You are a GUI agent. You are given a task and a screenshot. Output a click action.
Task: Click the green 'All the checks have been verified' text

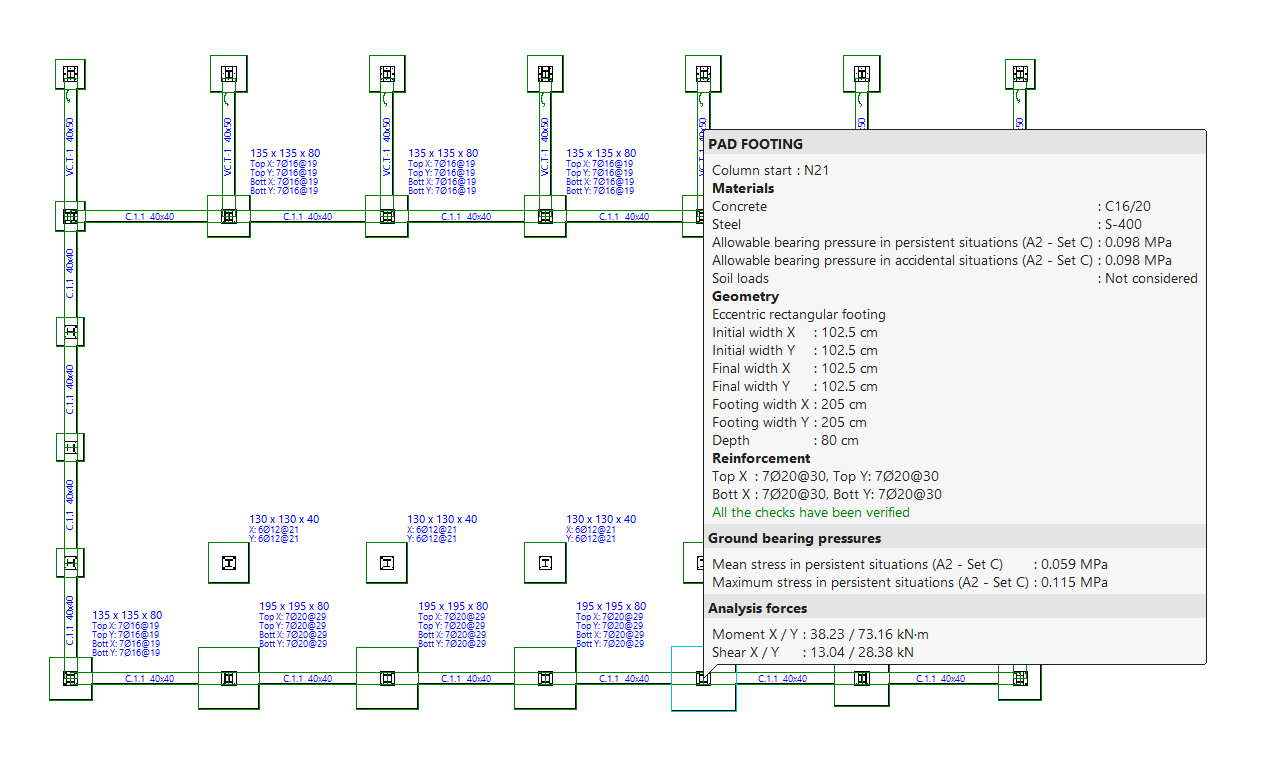(x=810, y=512)
